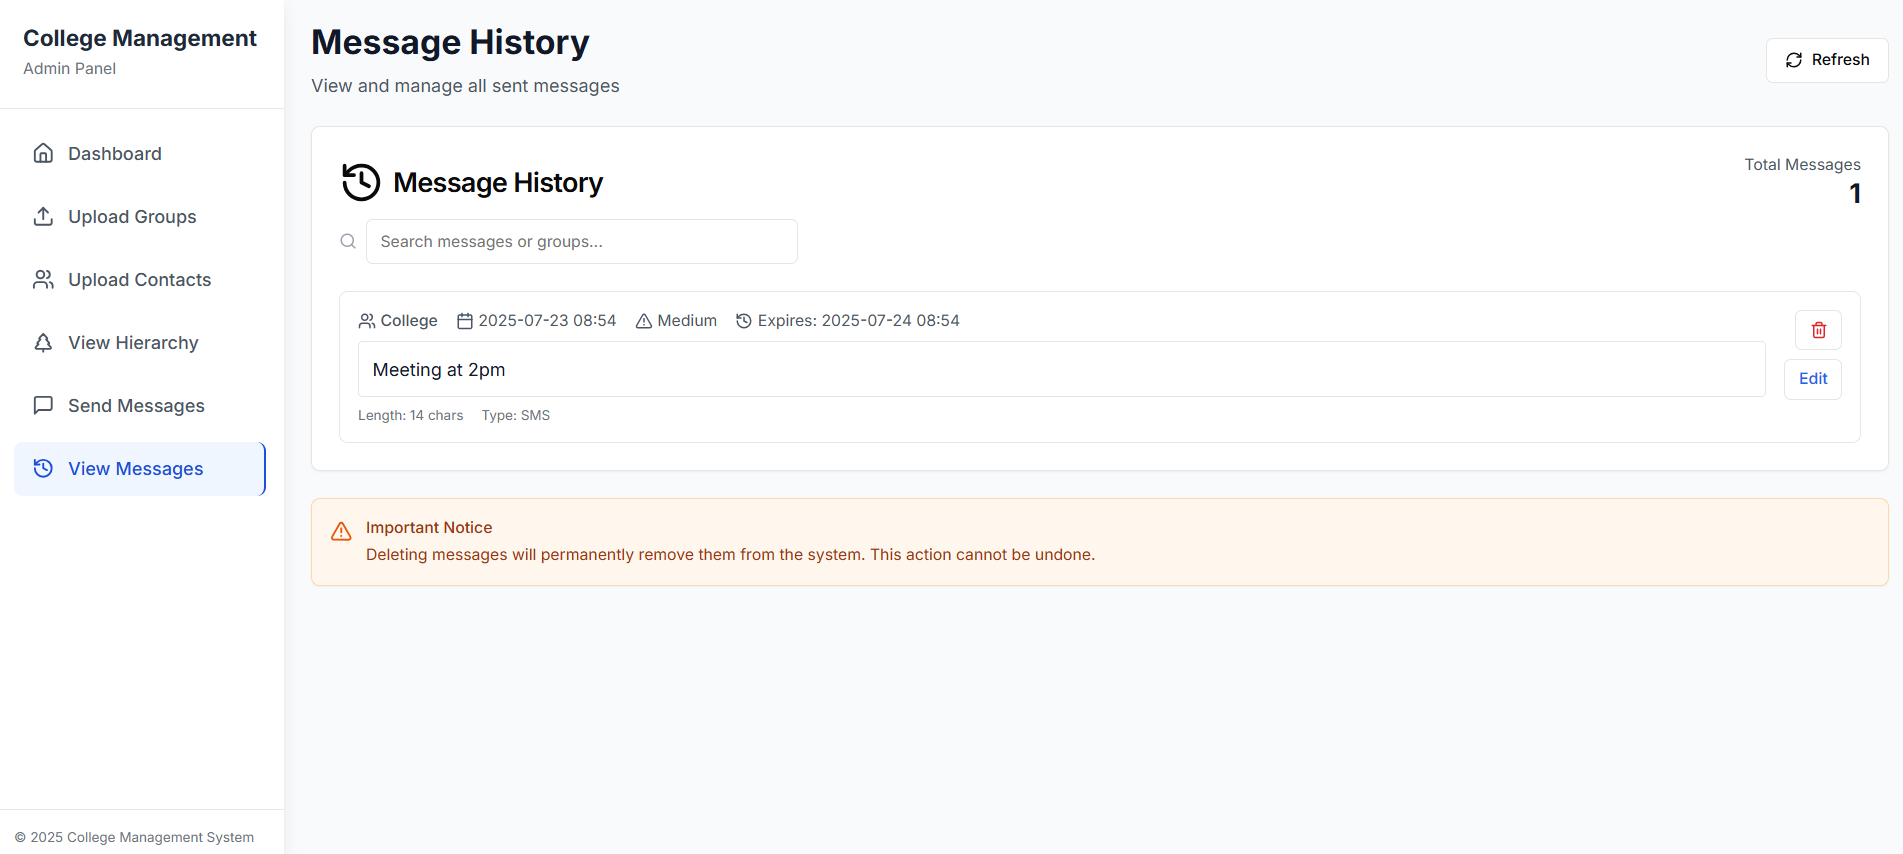Go to Upload Groups
This screenshot has width=1903, height=854.
pyautogui.click(x=140, y=216)
